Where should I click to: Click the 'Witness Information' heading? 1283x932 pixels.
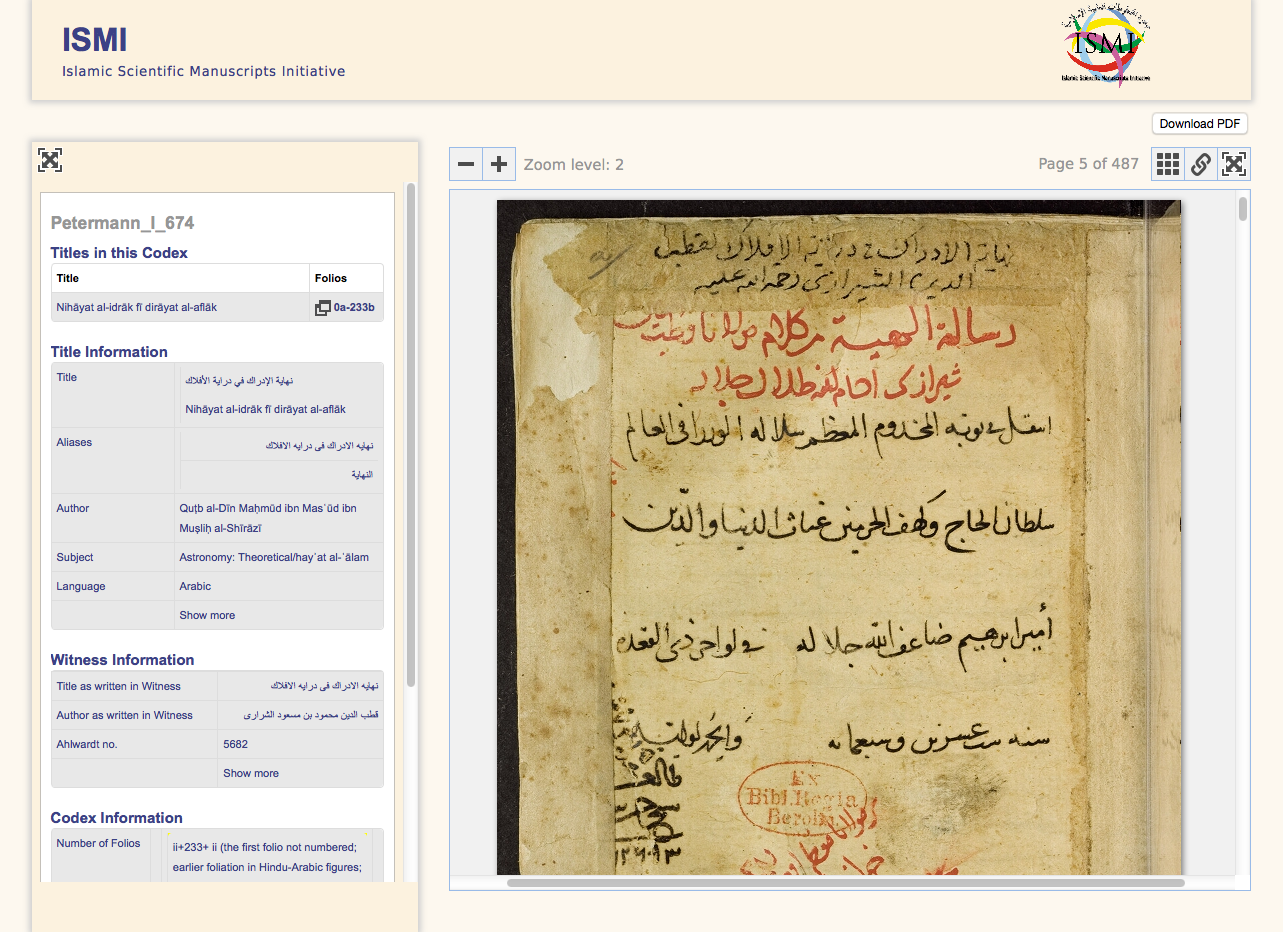coord(122,660)
